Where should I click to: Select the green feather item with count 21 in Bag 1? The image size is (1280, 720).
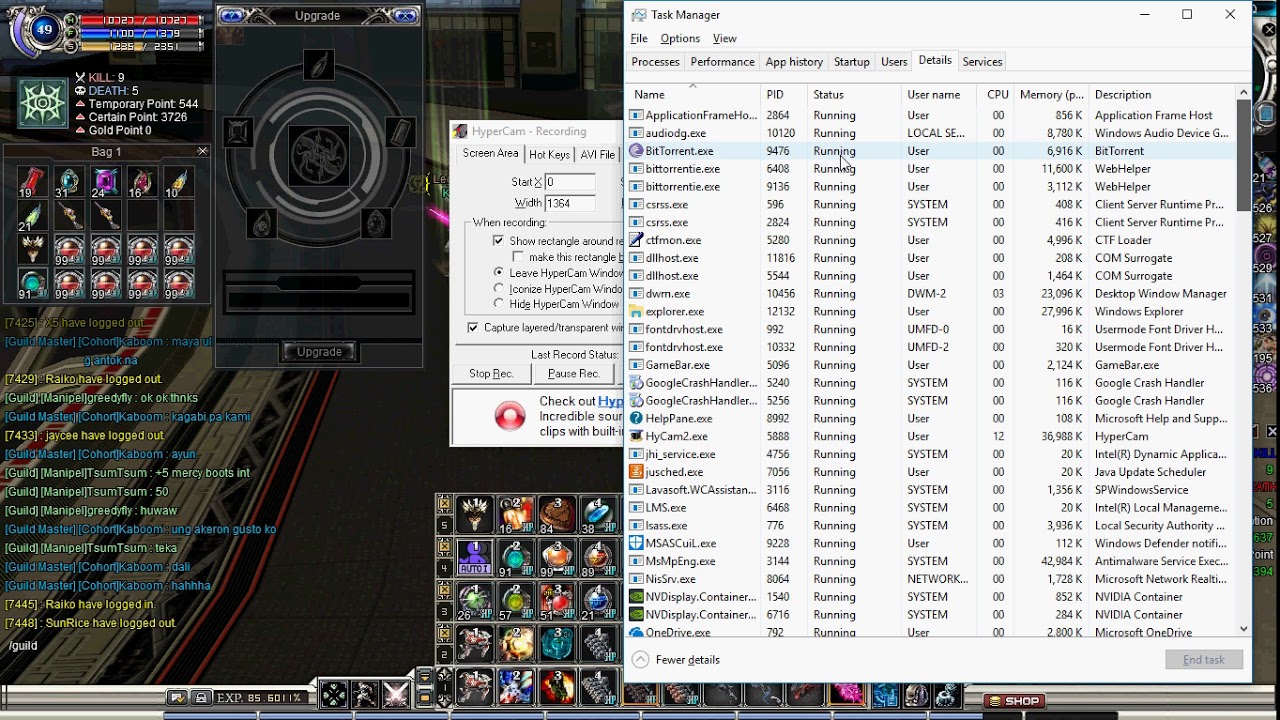tap(32, 216)
